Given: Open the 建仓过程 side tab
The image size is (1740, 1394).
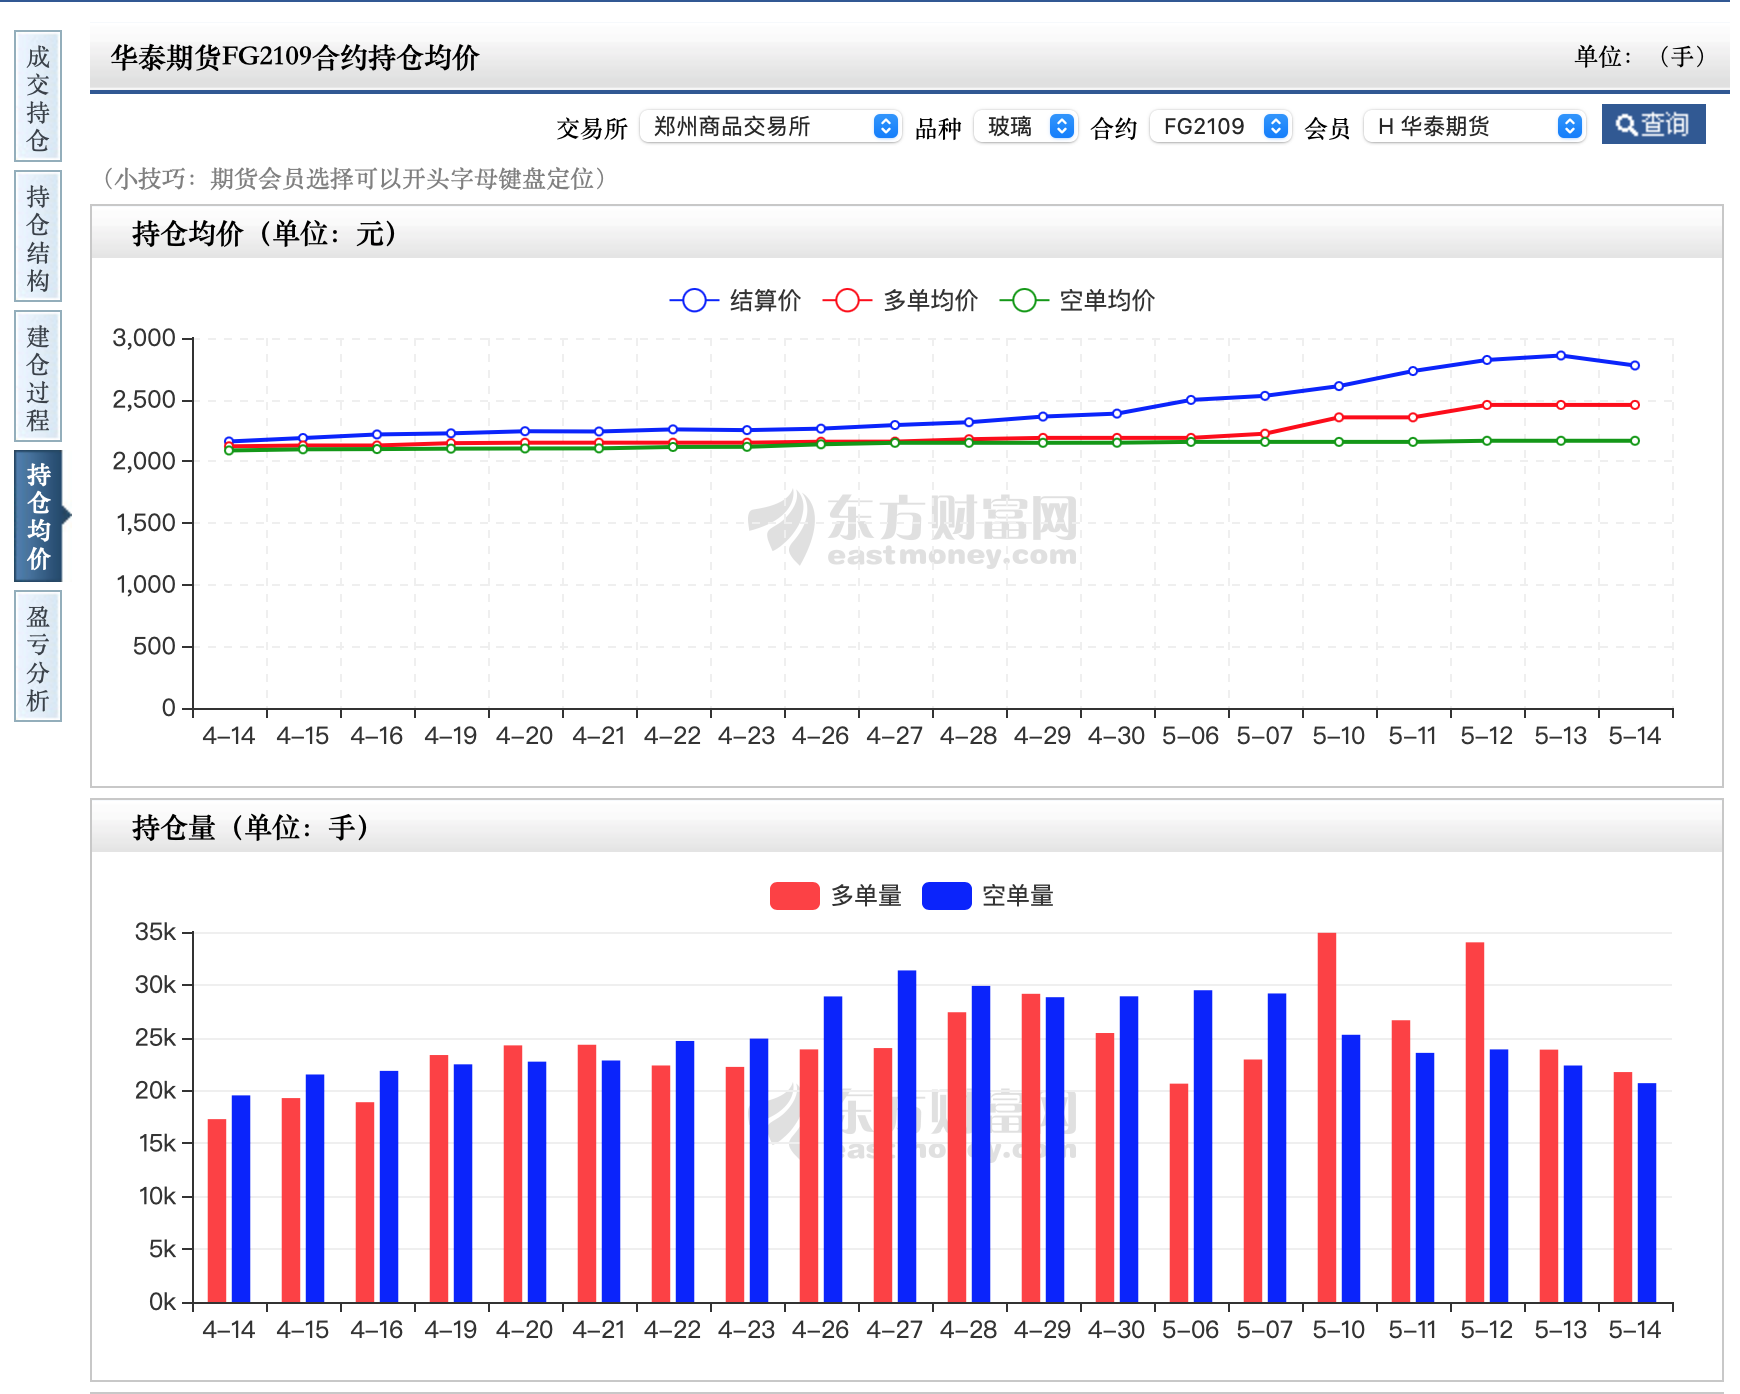Looking at the screenshot, I should [38, 377].
